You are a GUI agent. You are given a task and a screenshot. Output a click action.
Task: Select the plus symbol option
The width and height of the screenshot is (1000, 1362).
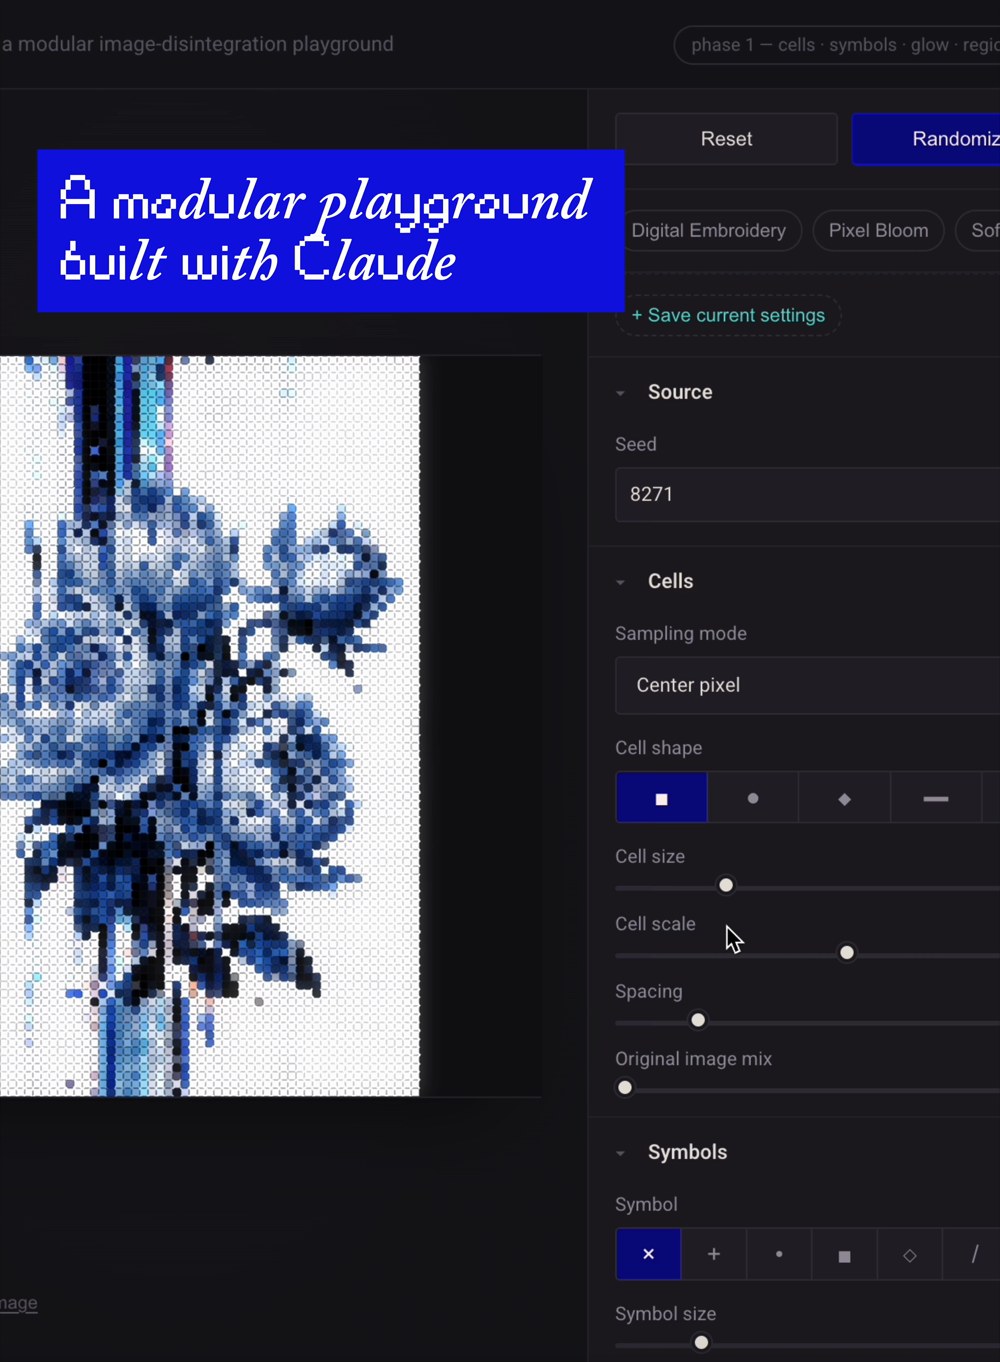tap(714, 1254)
